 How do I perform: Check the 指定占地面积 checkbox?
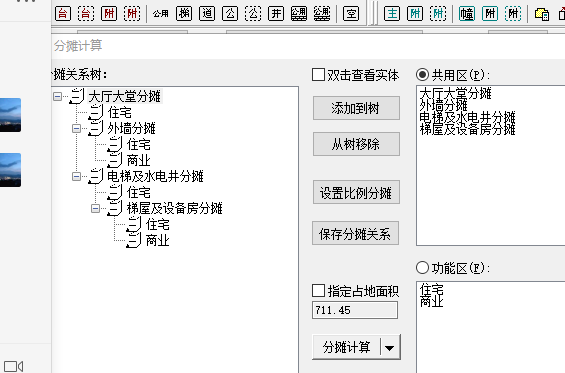(318, 290)
